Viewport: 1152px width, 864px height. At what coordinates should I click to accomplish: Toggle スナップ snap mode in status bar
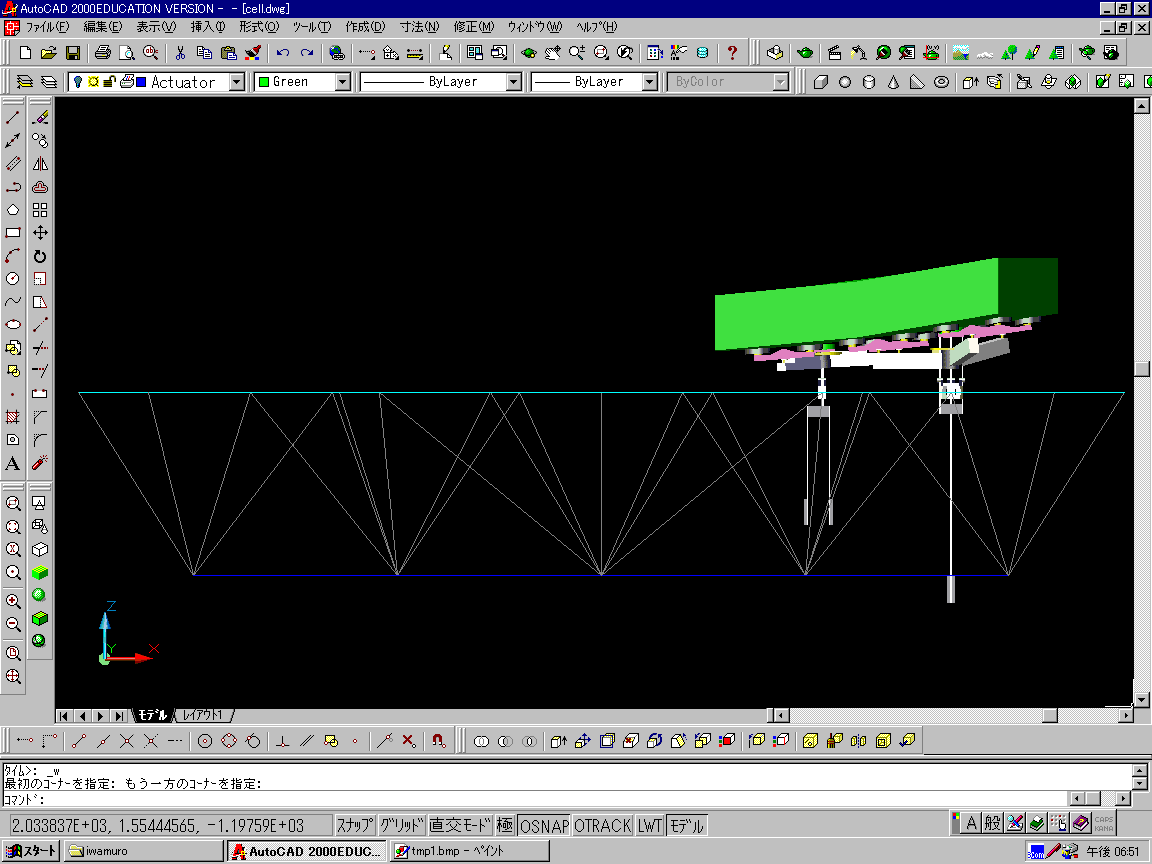pos(356,826)
